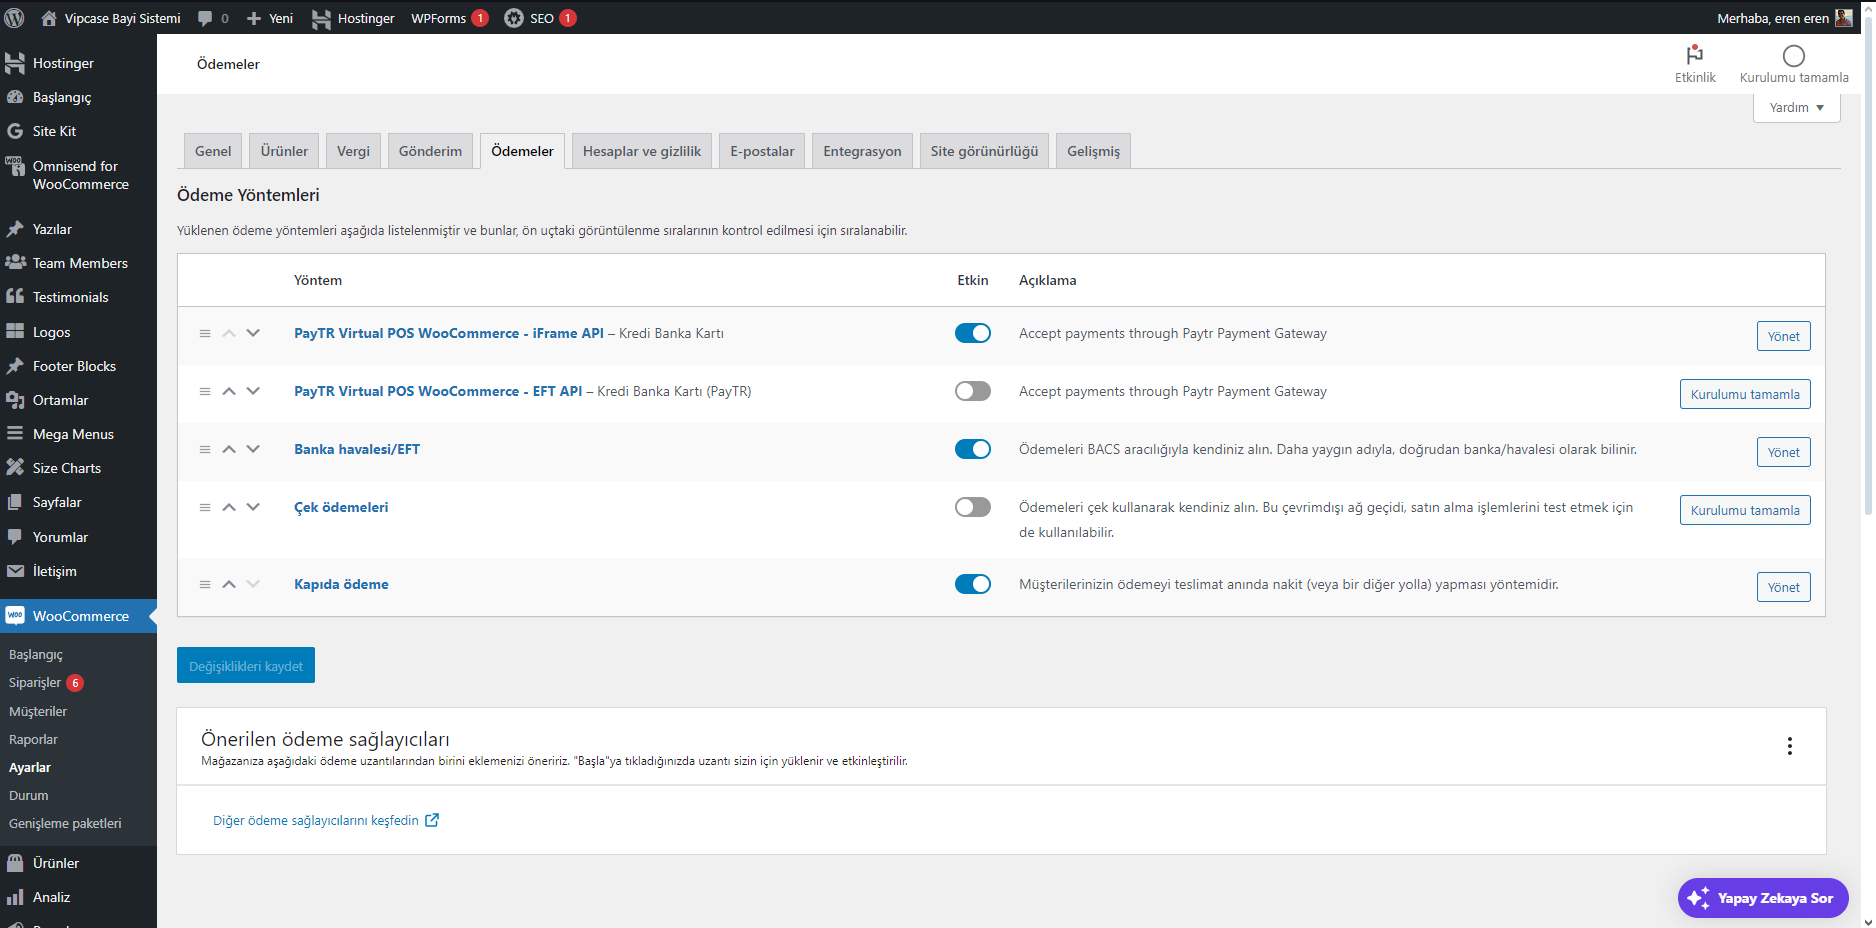Open the Vergi tab
1876x928 pixels.
[353, 151]
